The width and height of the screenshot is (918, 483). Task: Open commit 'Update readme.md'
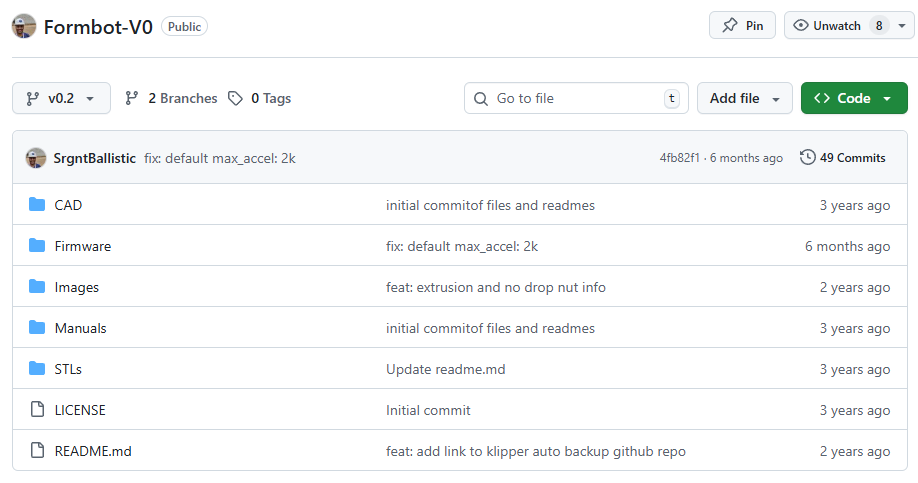446,369
